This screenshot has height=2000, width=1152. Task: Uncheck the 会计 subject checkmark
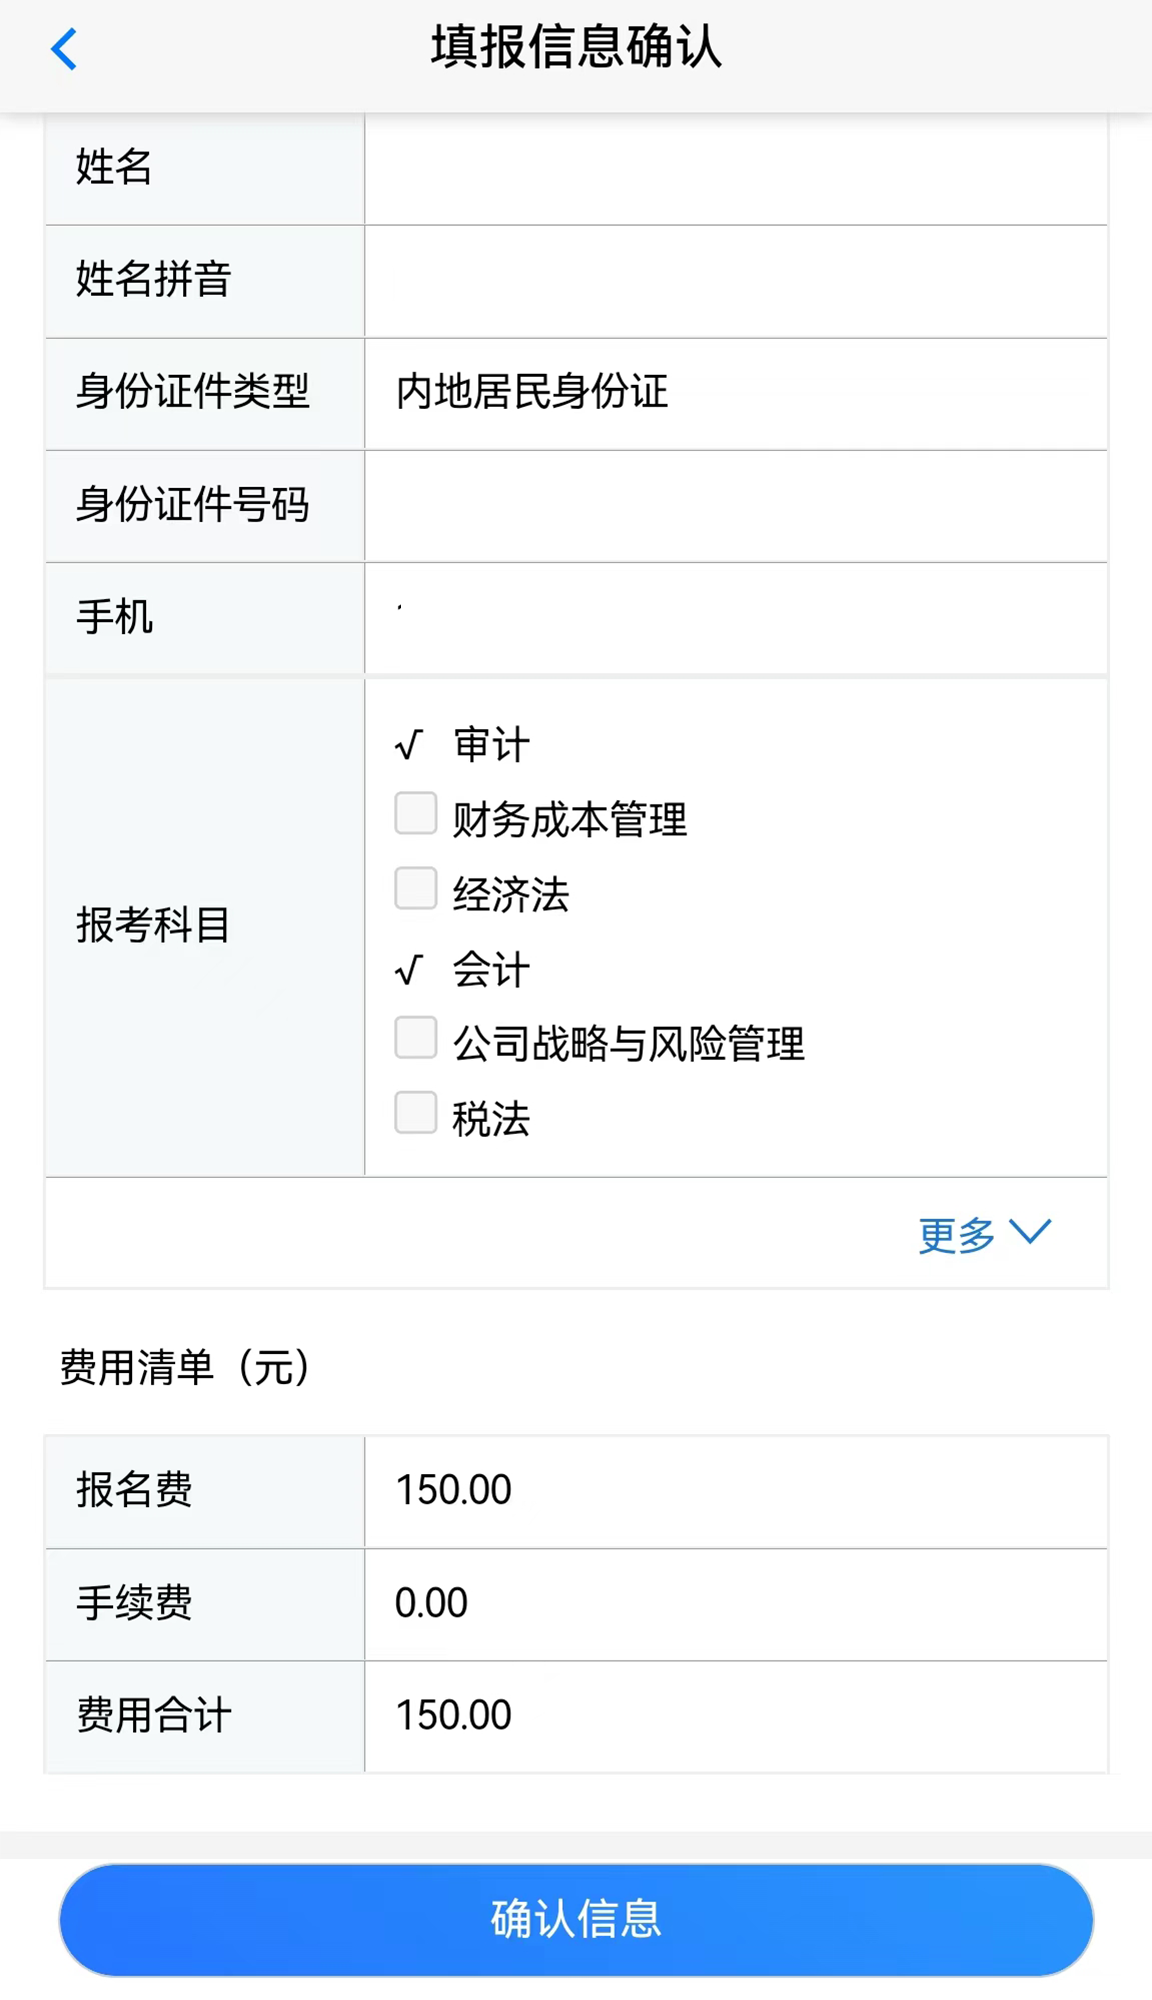coord(410,970)
